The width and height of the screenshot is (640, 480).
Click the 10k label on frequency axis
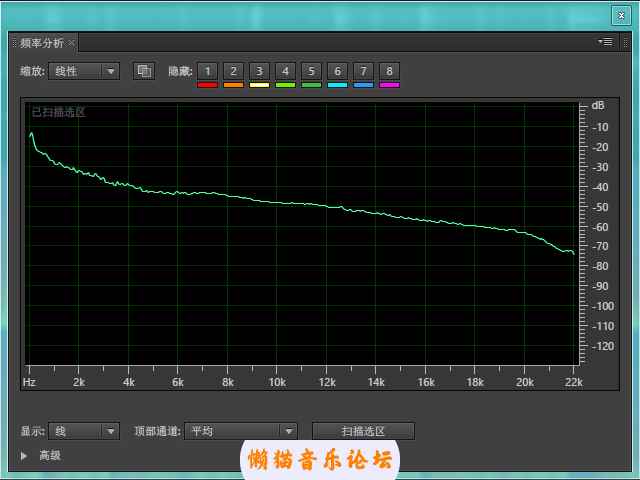tap(277, 382)
